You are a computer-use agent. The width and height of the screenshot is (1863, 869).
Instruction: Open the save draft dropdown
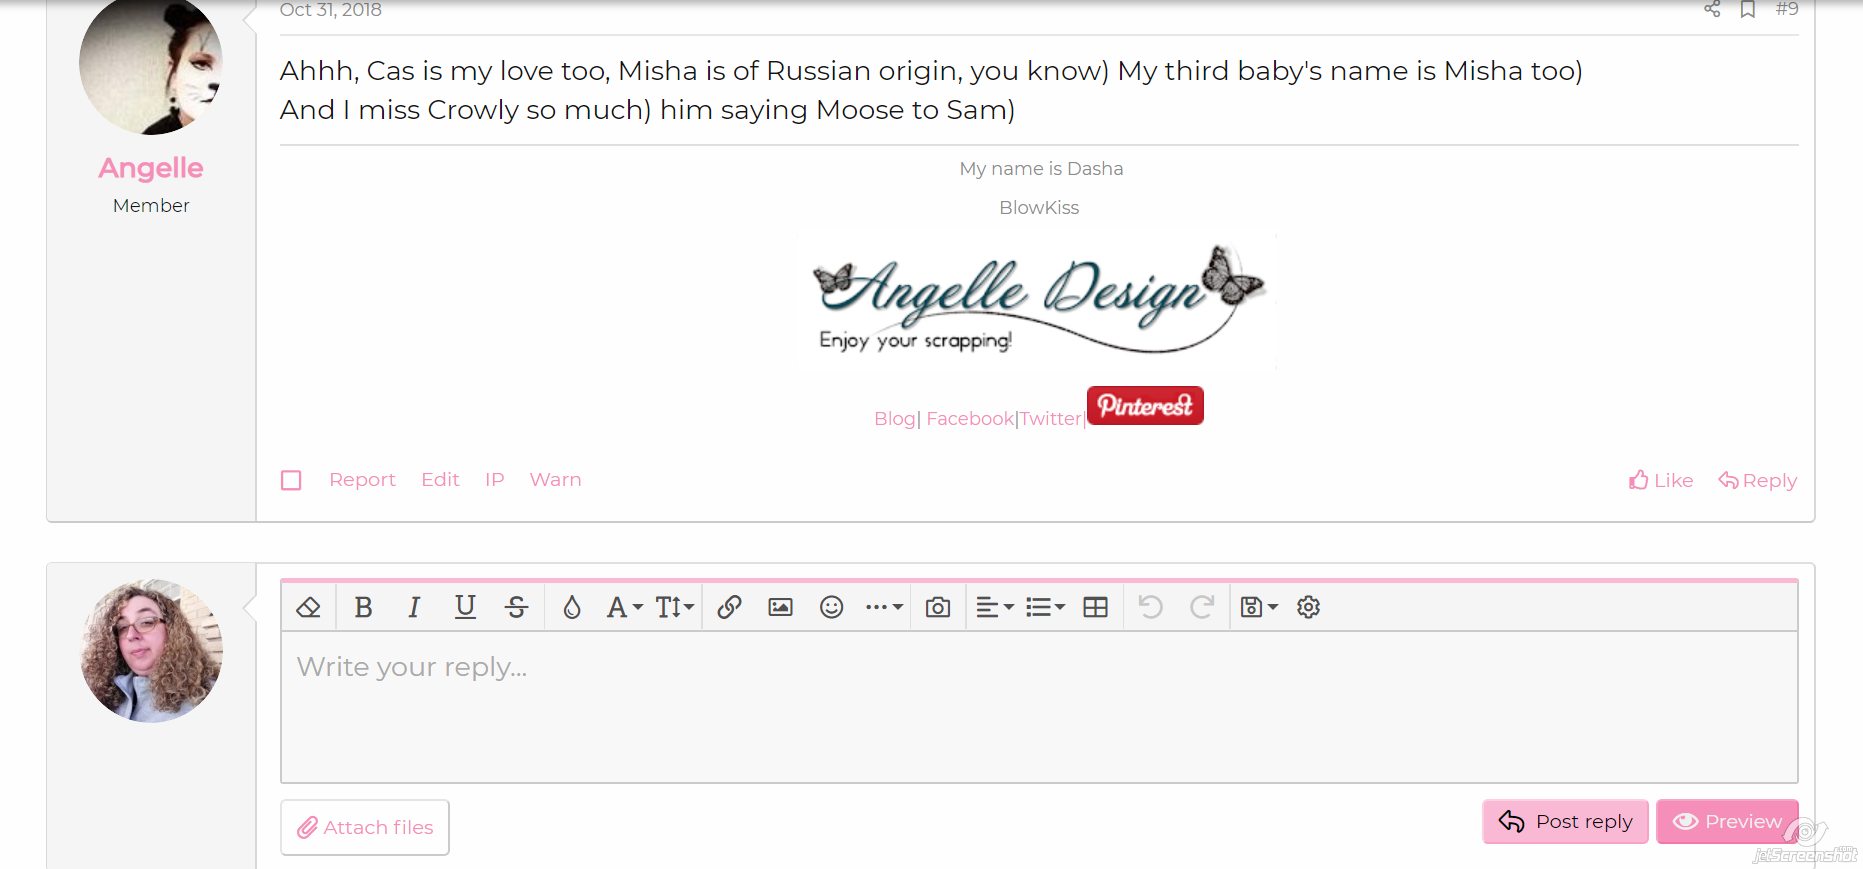click(x=1258, y=607)
